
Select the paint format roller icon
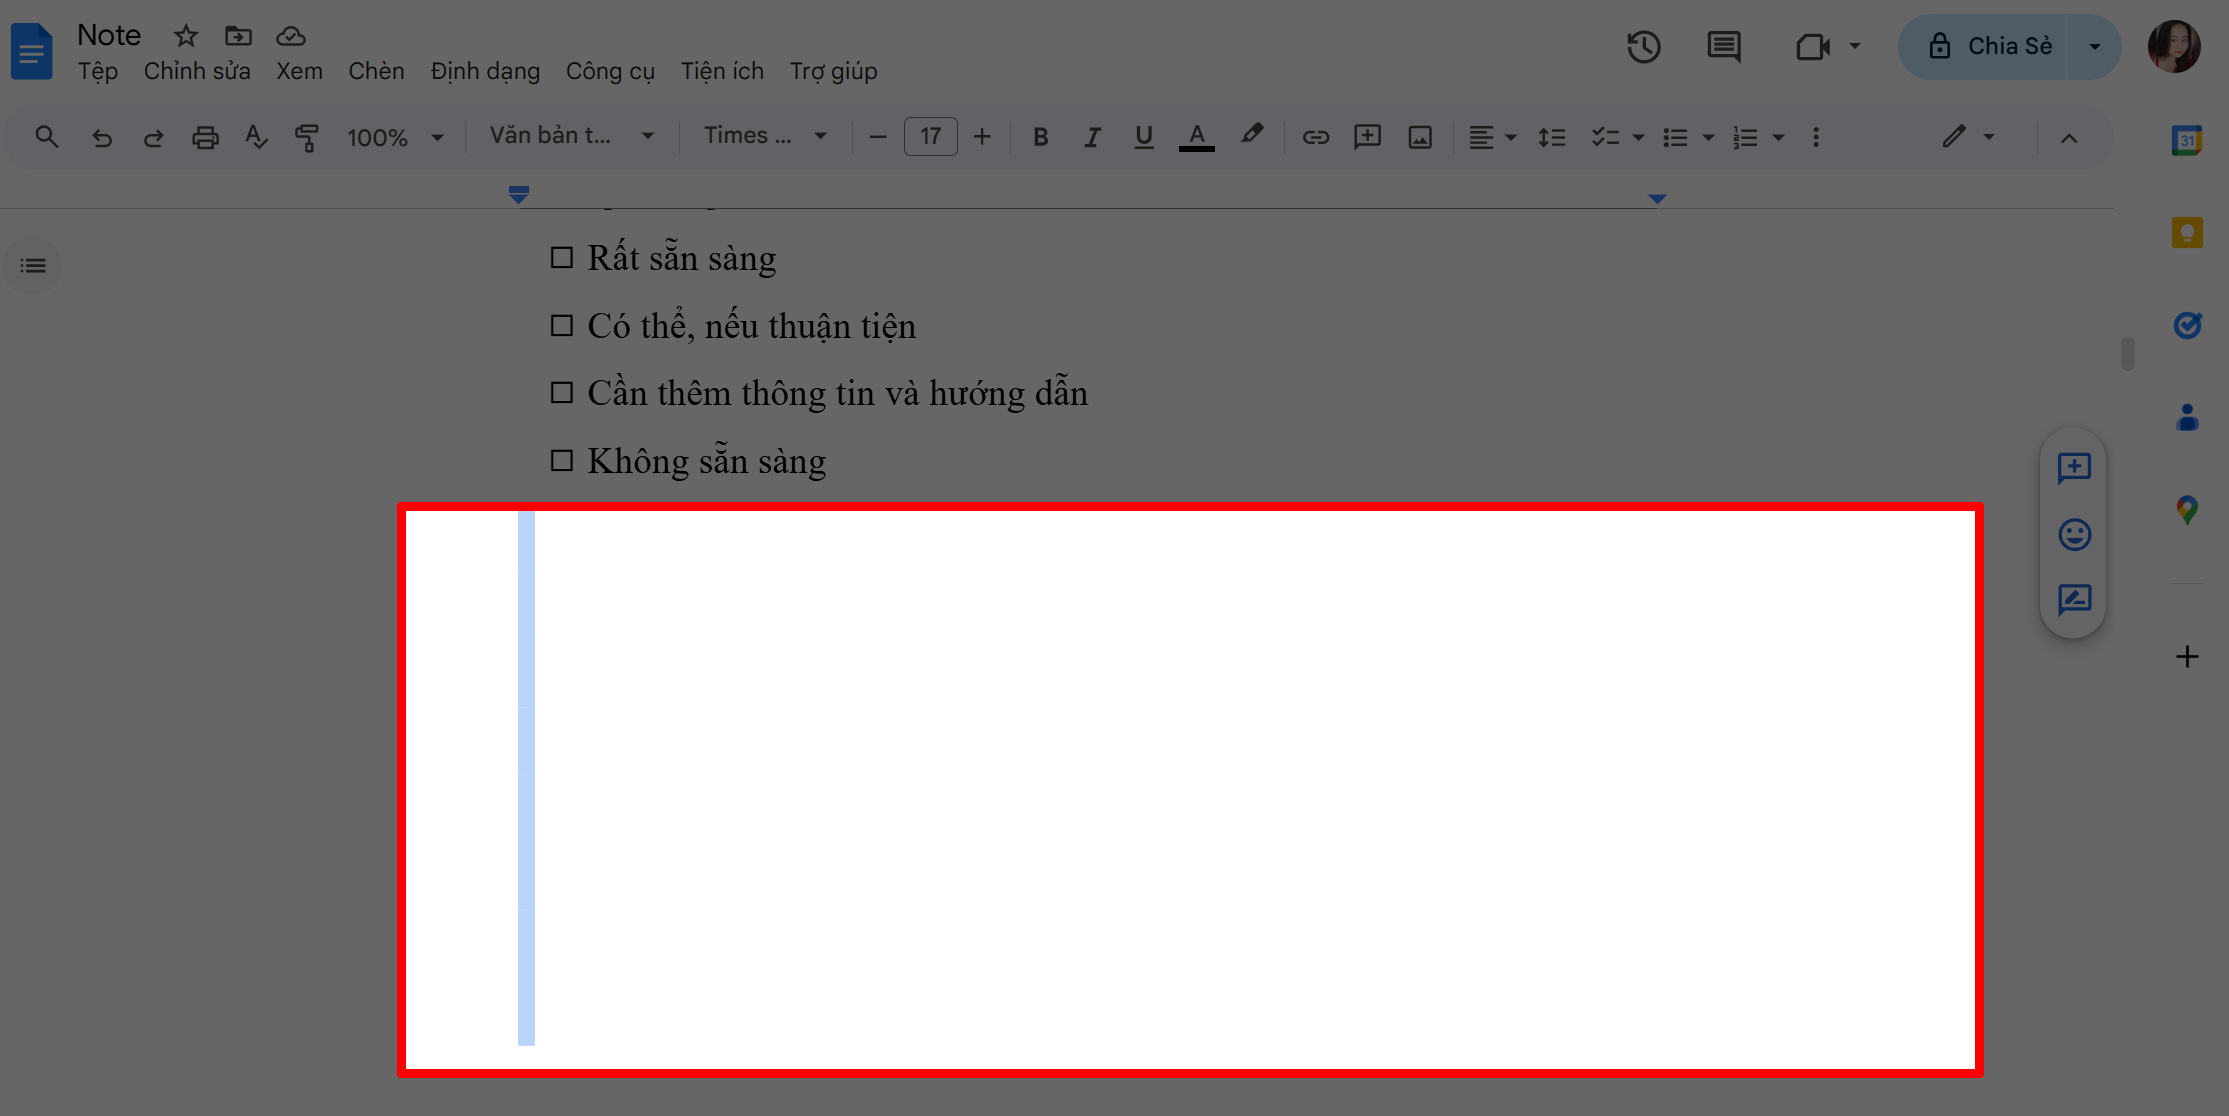tap(307, 137)
